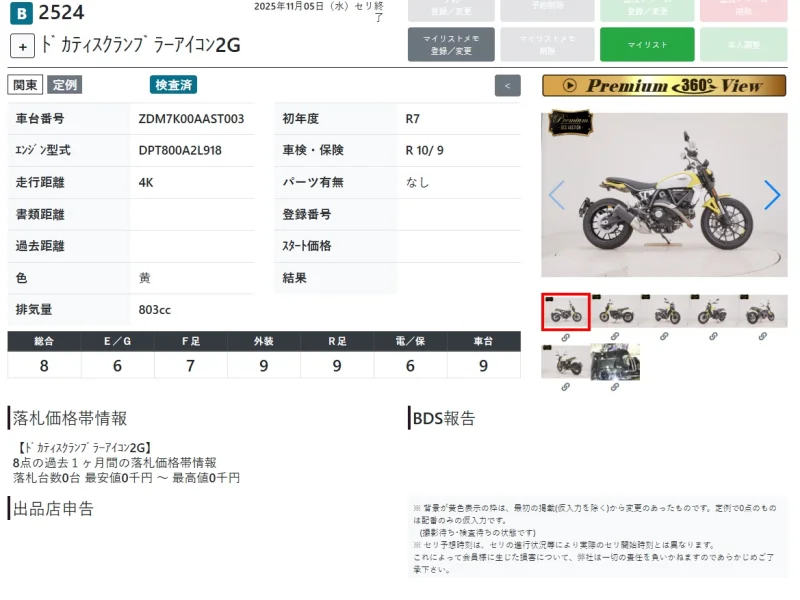Click the 出品店申告 heading

53,509
